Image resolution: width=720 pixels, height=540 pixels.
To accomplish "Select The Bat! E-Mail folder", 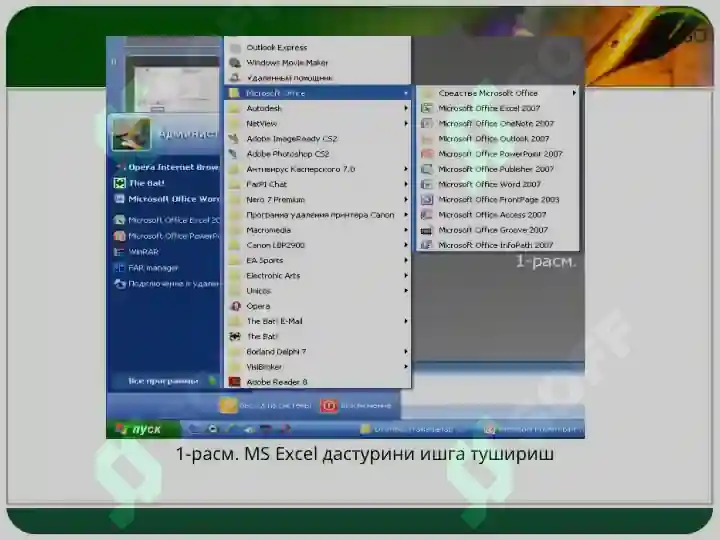I will point(318,321).
